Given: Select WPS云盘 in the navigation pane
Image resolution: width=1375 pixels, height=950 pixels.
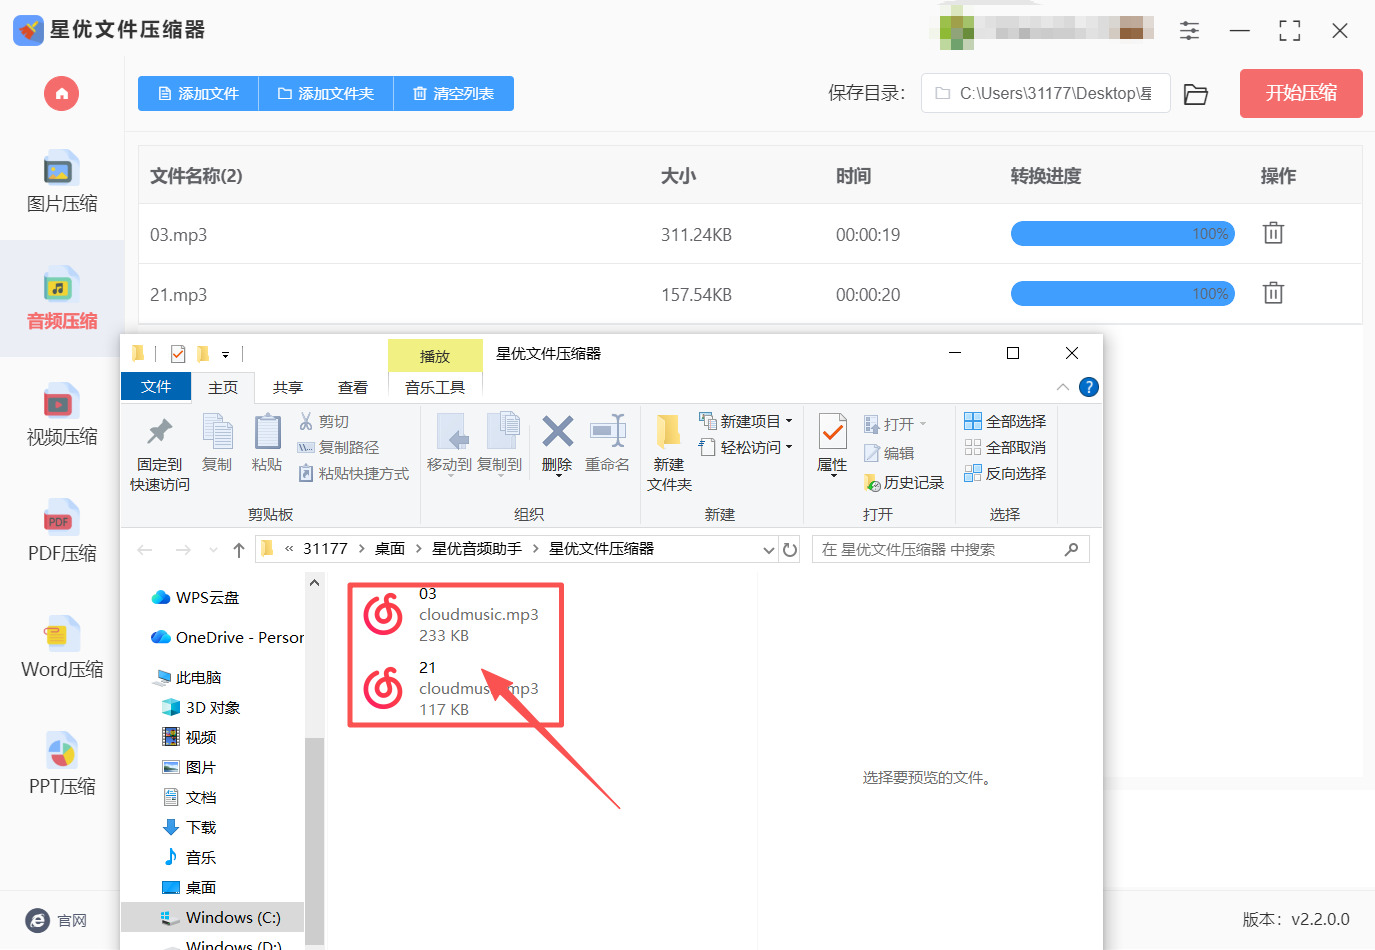Looking at the screenshot, I should pos(196,598).
